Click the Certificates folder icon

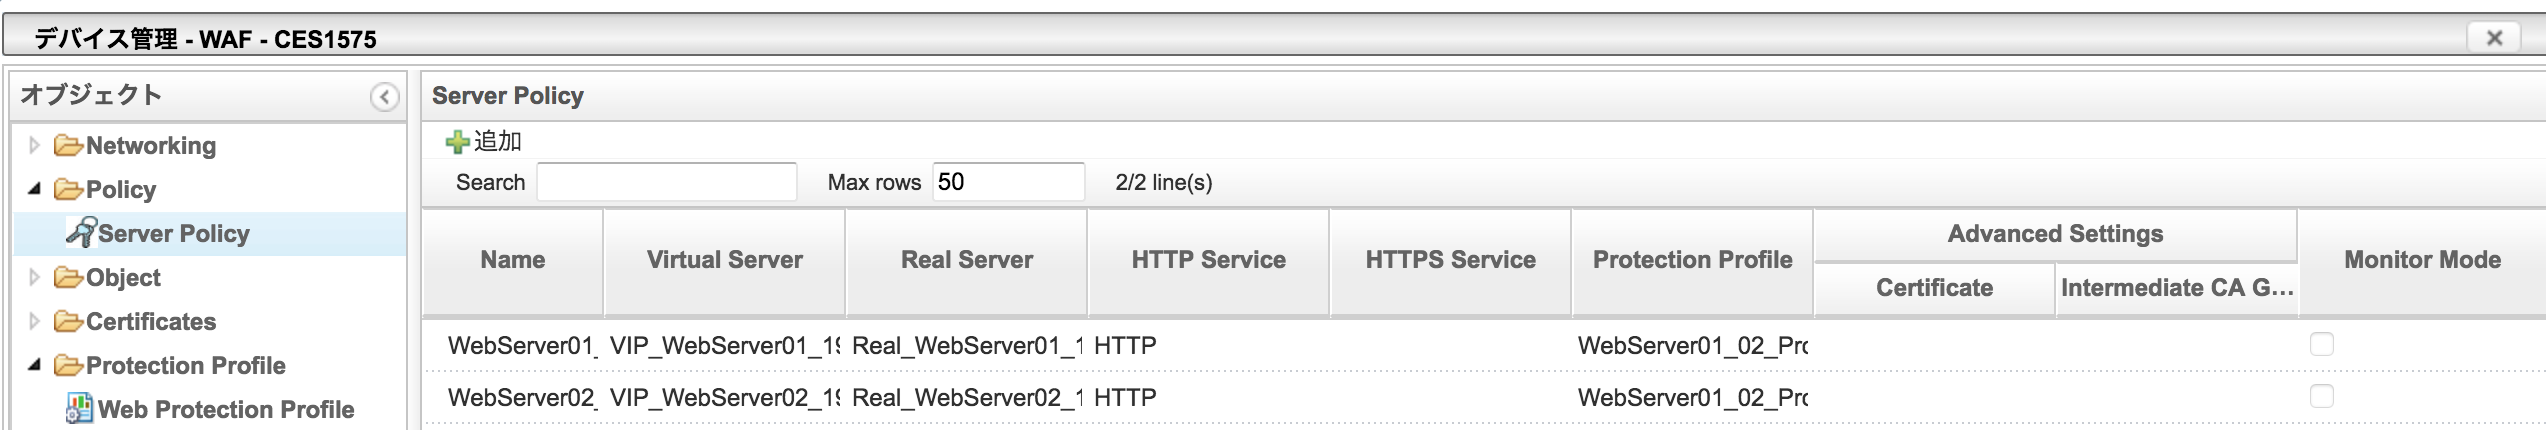(68, 322)
